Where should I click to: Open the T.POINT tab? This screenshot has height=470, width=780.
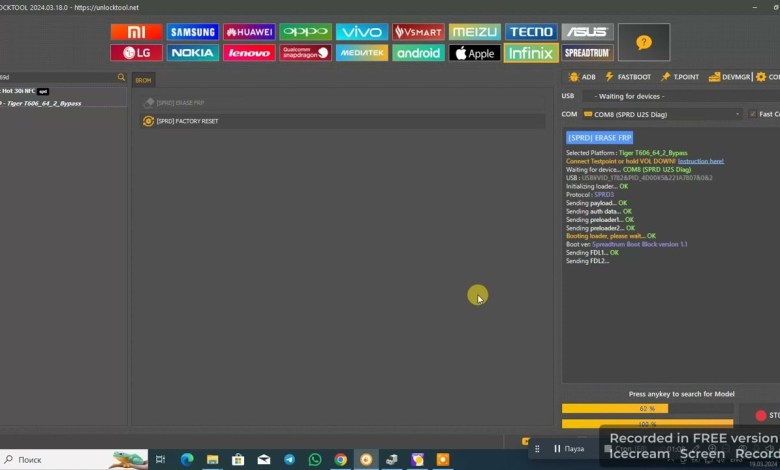(x=679, y=77)
